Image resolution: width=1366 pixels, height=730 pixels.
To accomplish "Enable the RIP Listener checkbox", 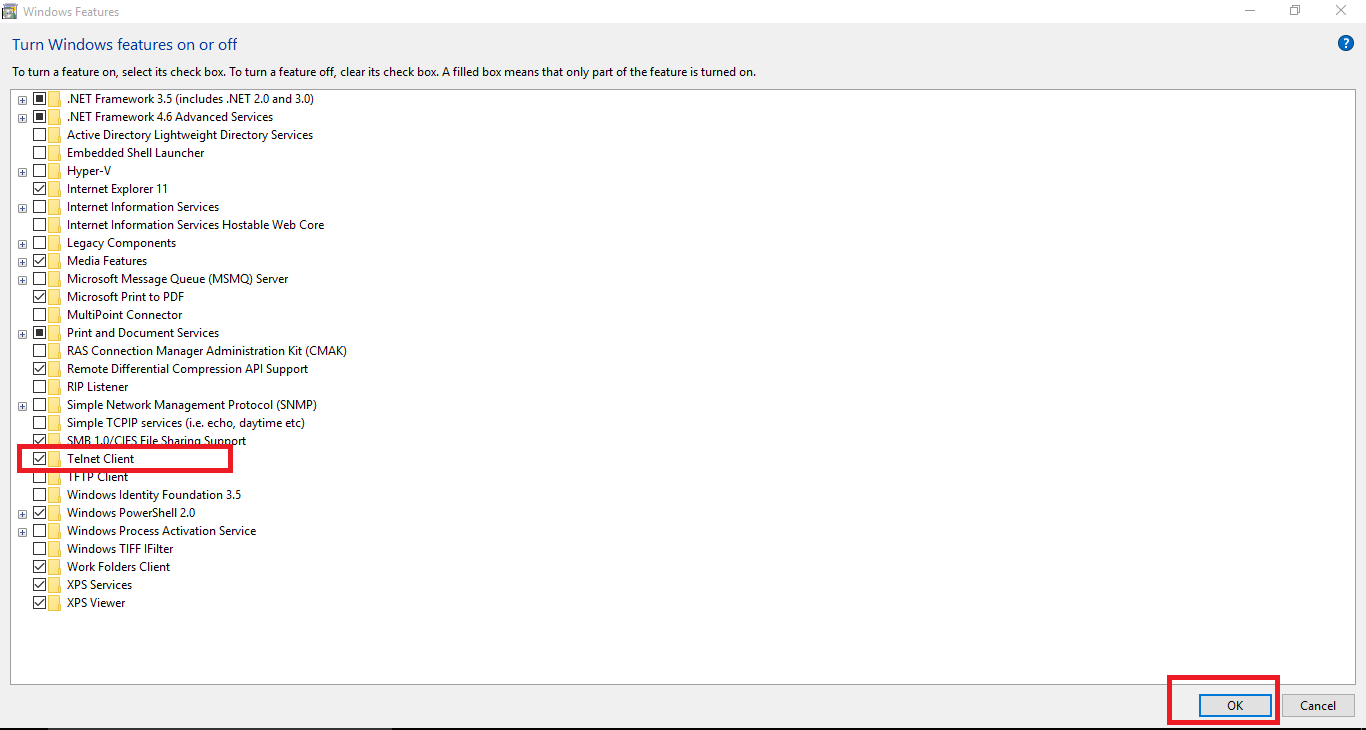I will tap(40, 387).
